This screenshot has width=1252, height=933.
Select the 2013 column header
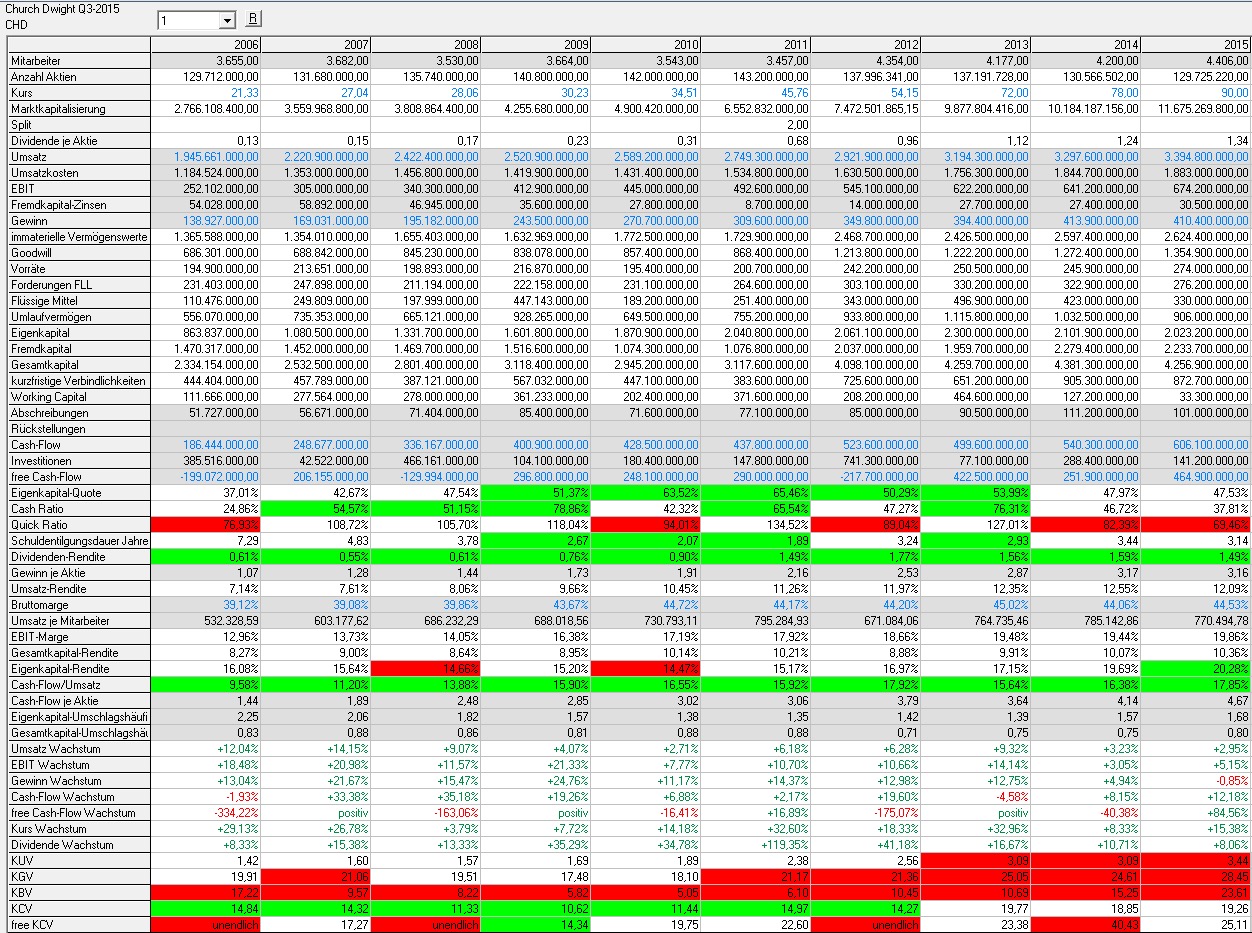[x=975, y=45]
